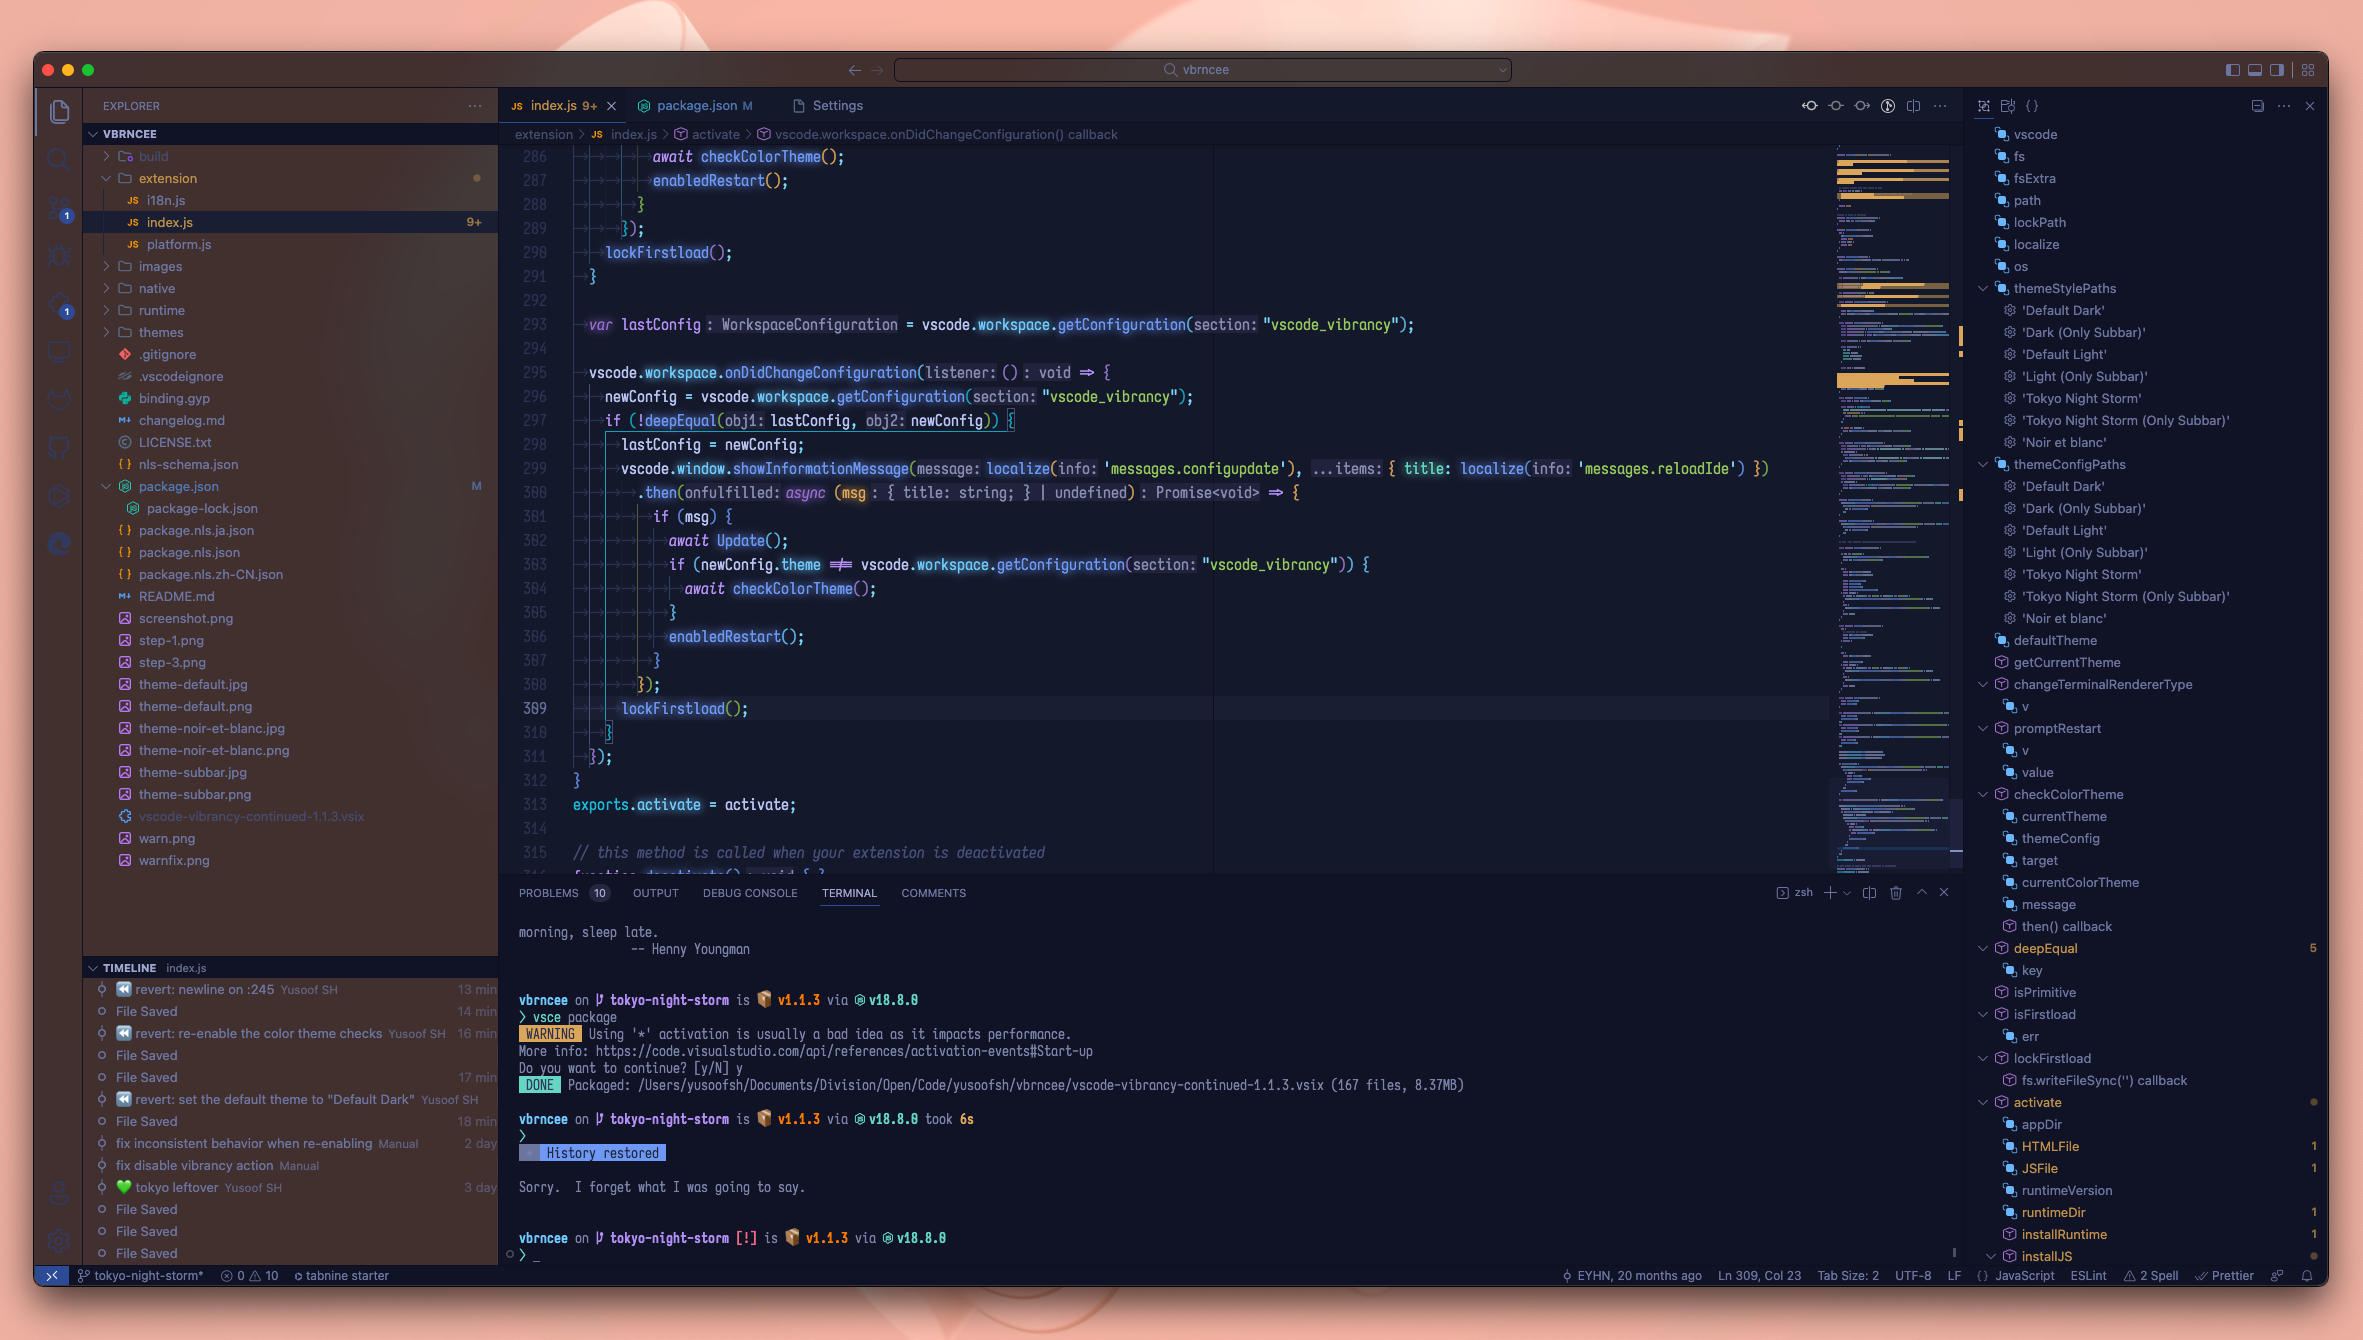Click the code minimap to jump
This screenshot has width=2363, height=1340.
click(x=1892, y=500)
